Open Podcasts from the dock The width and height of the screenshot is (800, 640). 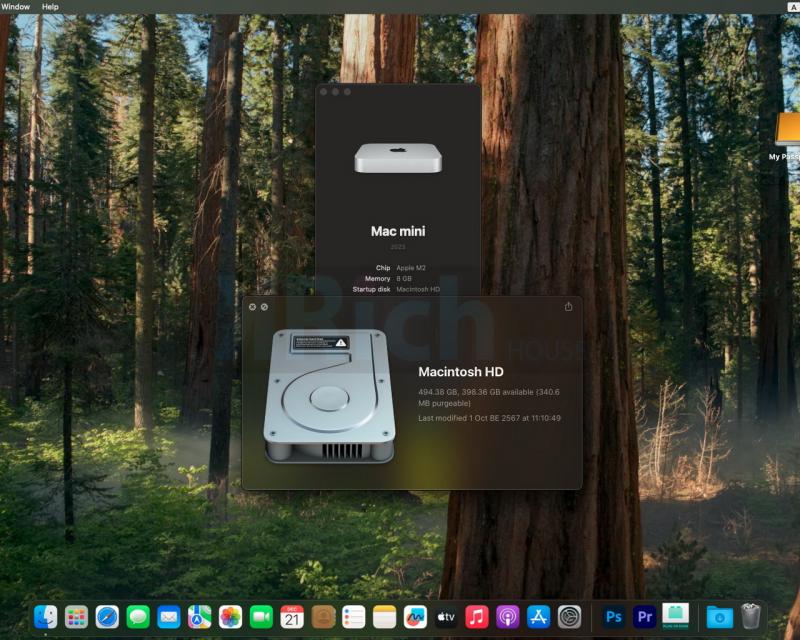tap(508, 617)
